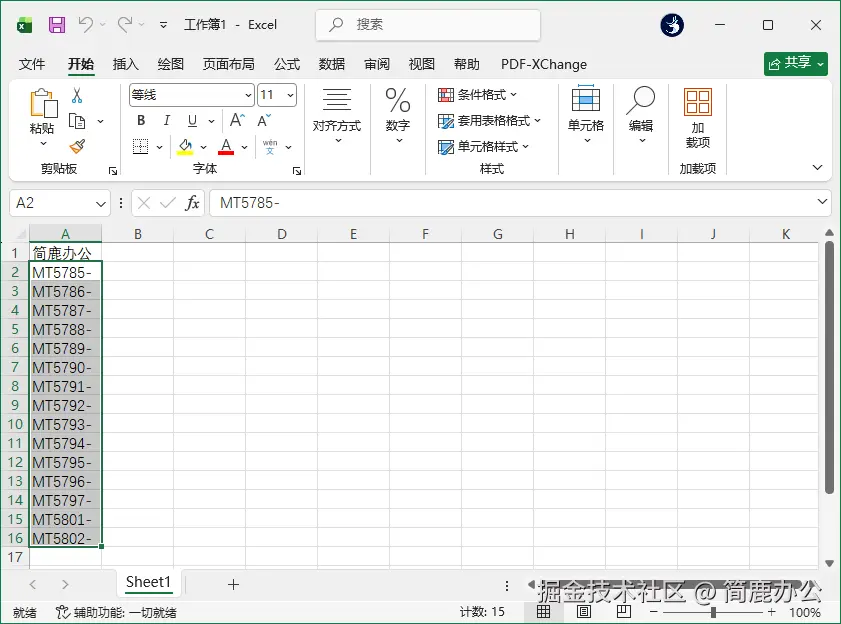
Task: Click in the 搜索 search box
Action: tap(428, 25)
